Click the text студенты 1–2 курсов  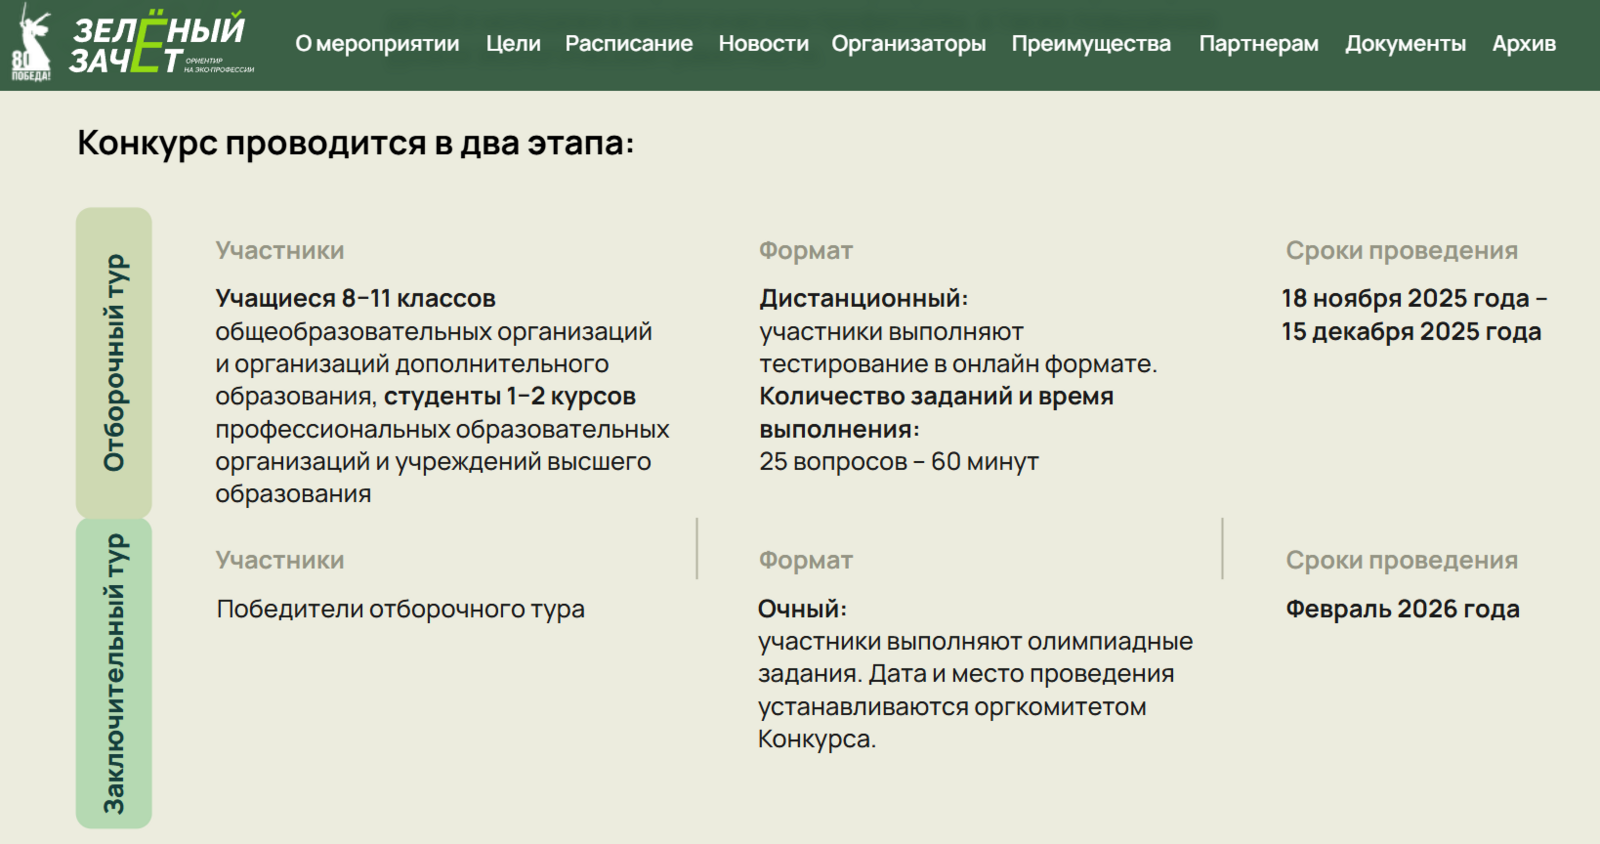click(x=510, y=397)
